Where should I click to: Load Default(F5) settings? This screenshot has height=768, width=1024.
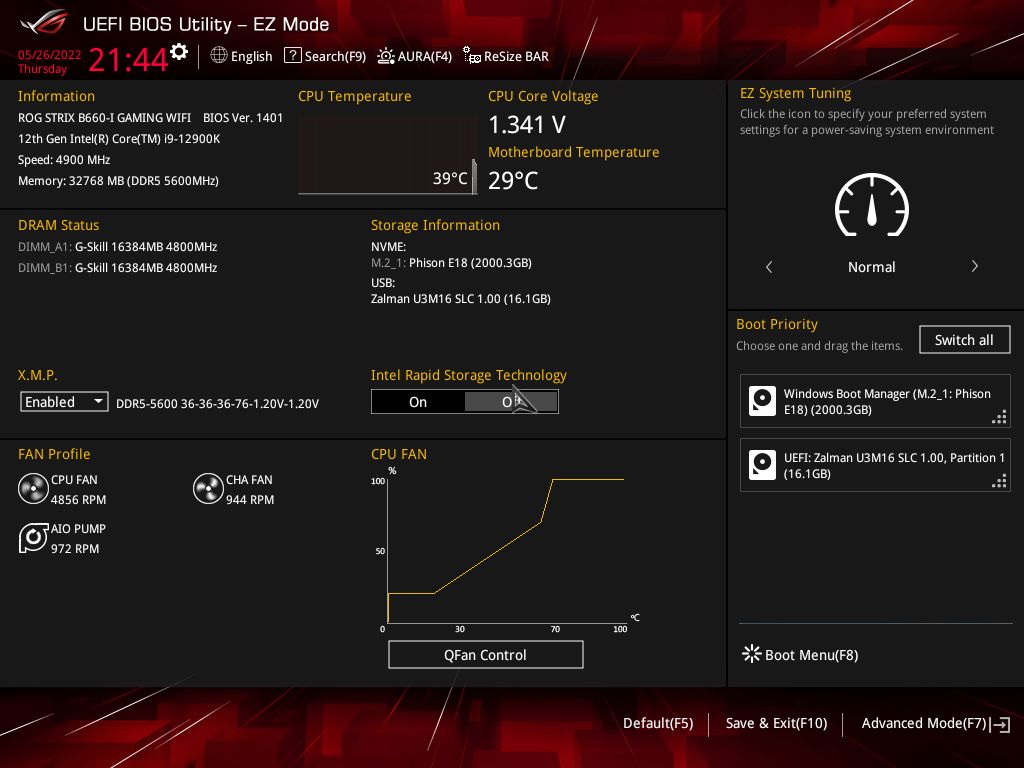click(x=658, y=723)
